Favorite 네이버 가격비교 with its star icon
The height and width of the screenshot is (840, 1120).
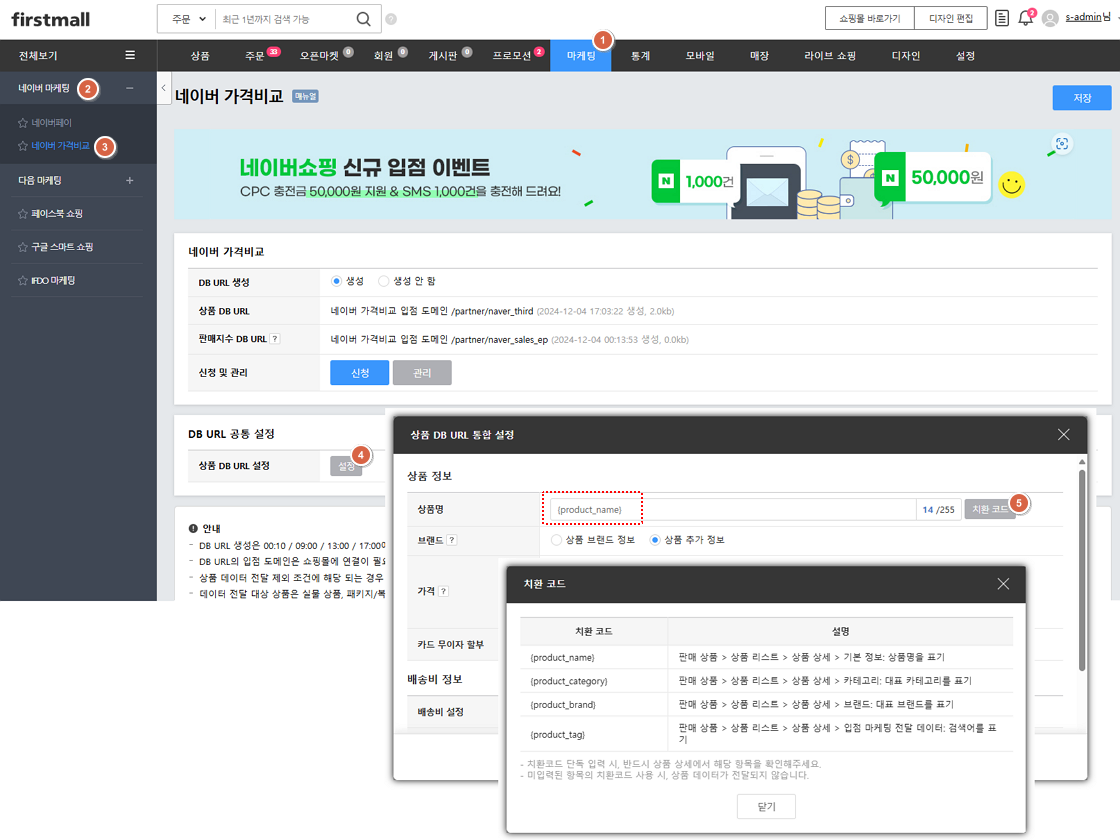(23, 146)
